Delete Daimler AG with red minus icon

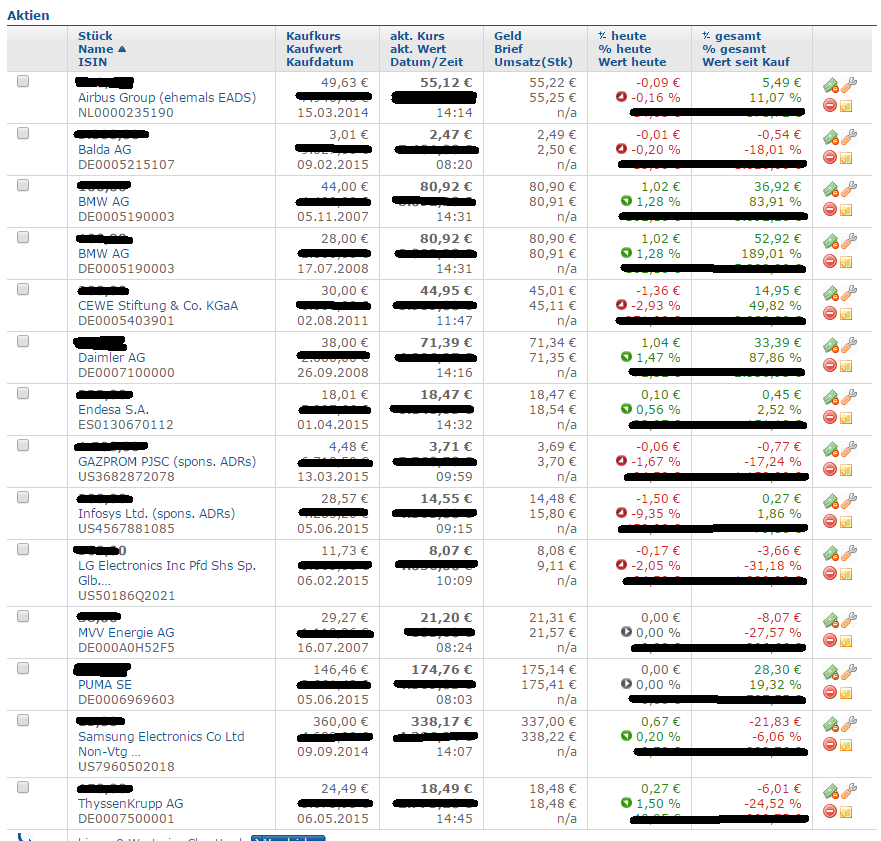pyautogui.click(x=830, y=365)
